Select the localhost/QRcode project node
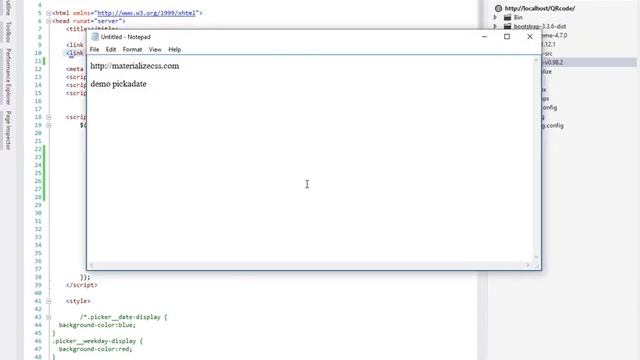Viewport: 640px width, 360px height. pyautogui.click(x=540, y=8)
